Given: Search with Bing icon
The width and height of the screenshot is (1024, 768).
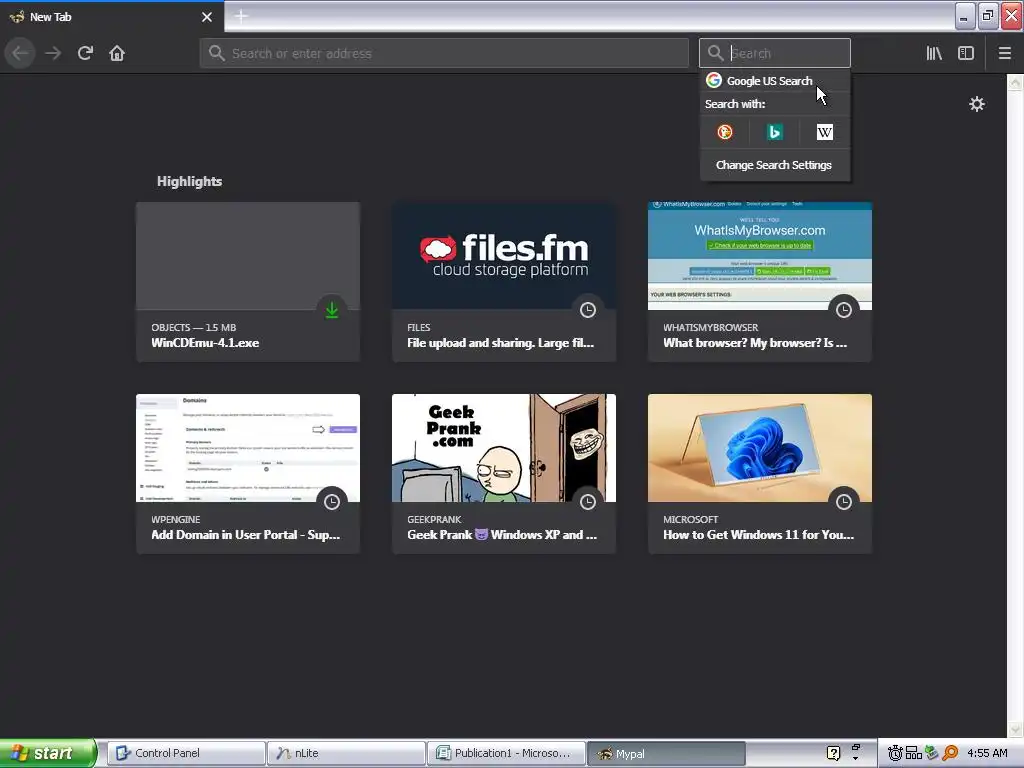Looking at the screenshot, I should pyautogui.click(x=775, y=132).
